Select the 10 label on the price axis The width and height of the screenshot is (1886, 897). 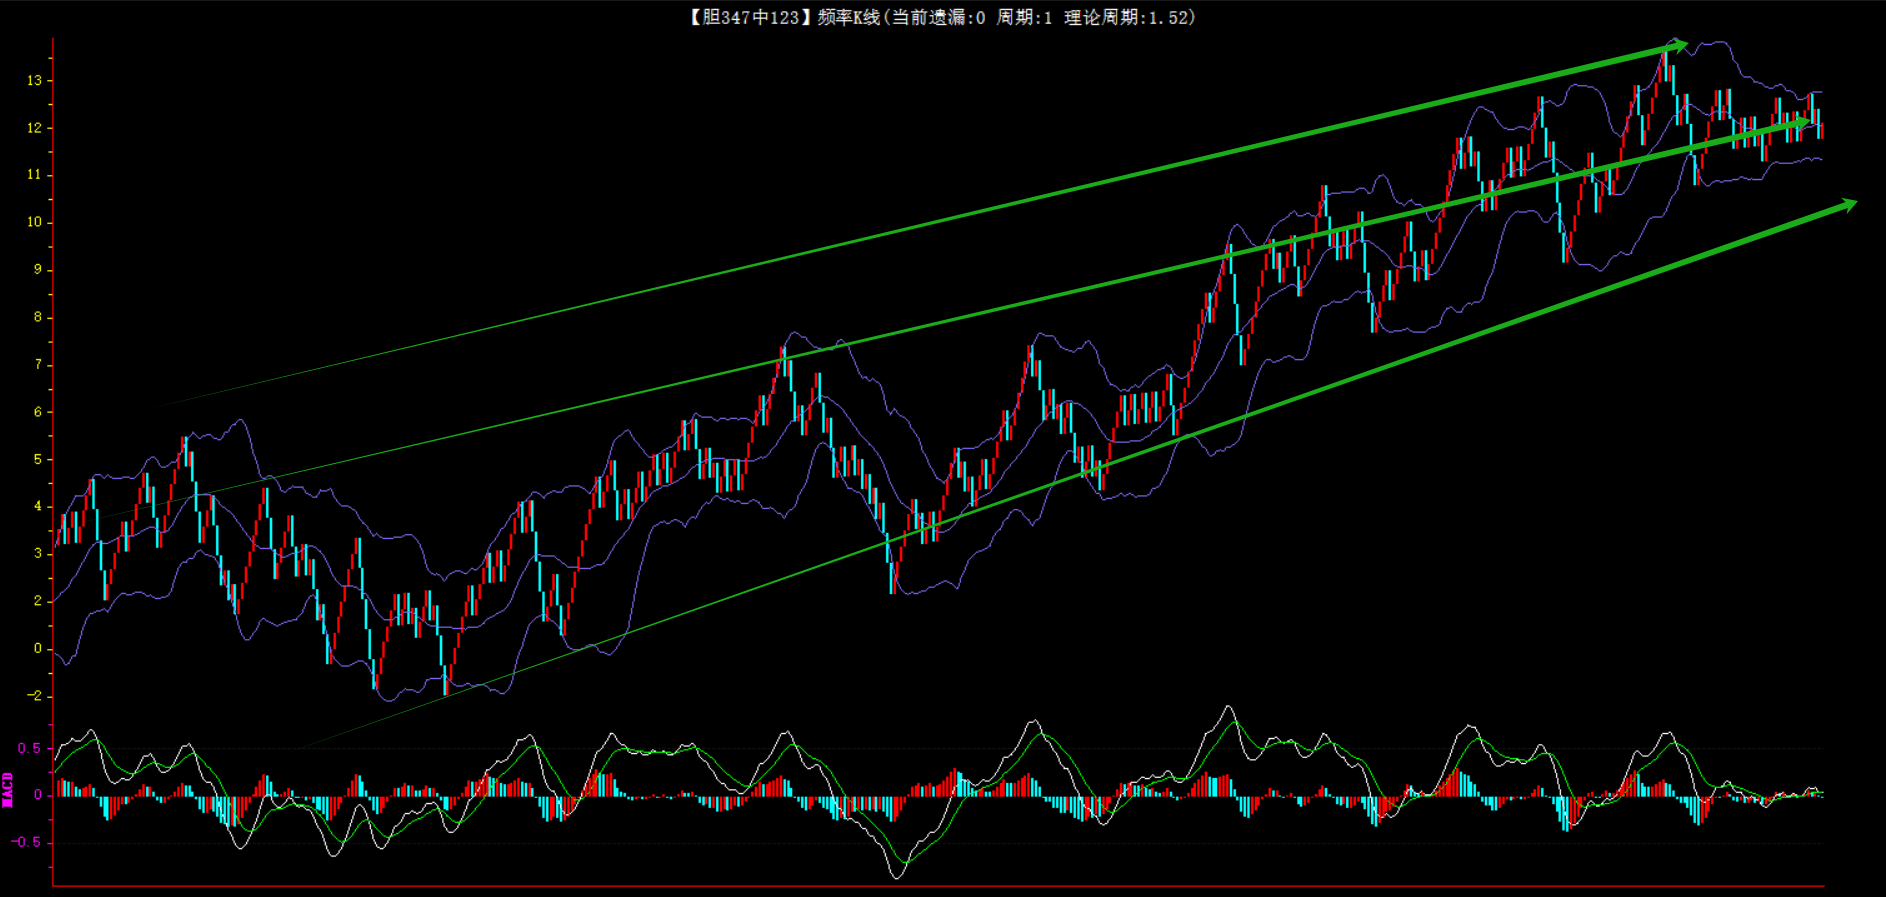pyautogui.click(x=34, y=222)
